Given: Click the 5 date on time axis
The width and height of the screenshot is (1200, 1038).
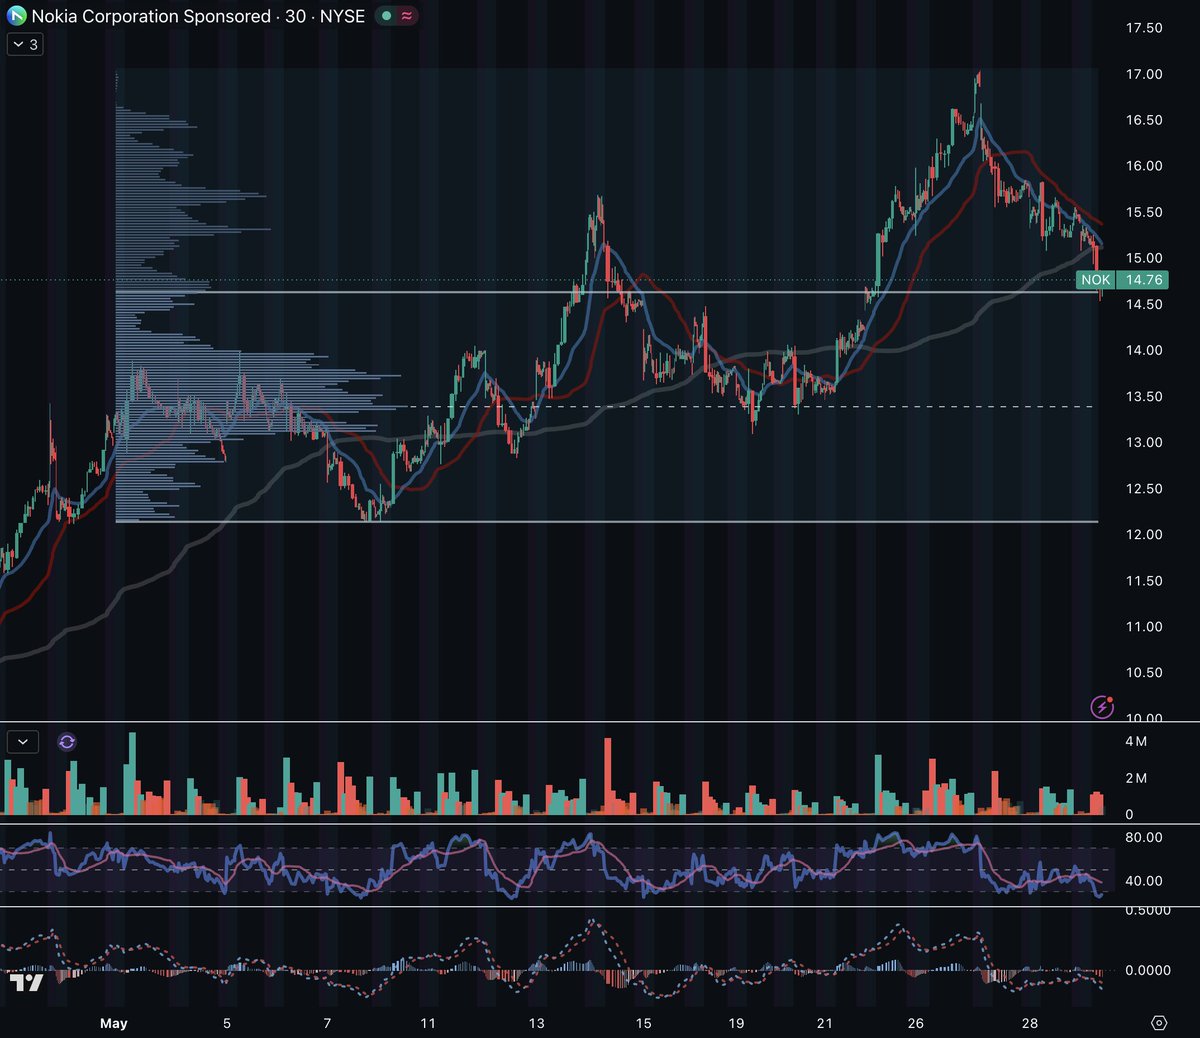Looking at the screenshot, I should coord(227,1023).
